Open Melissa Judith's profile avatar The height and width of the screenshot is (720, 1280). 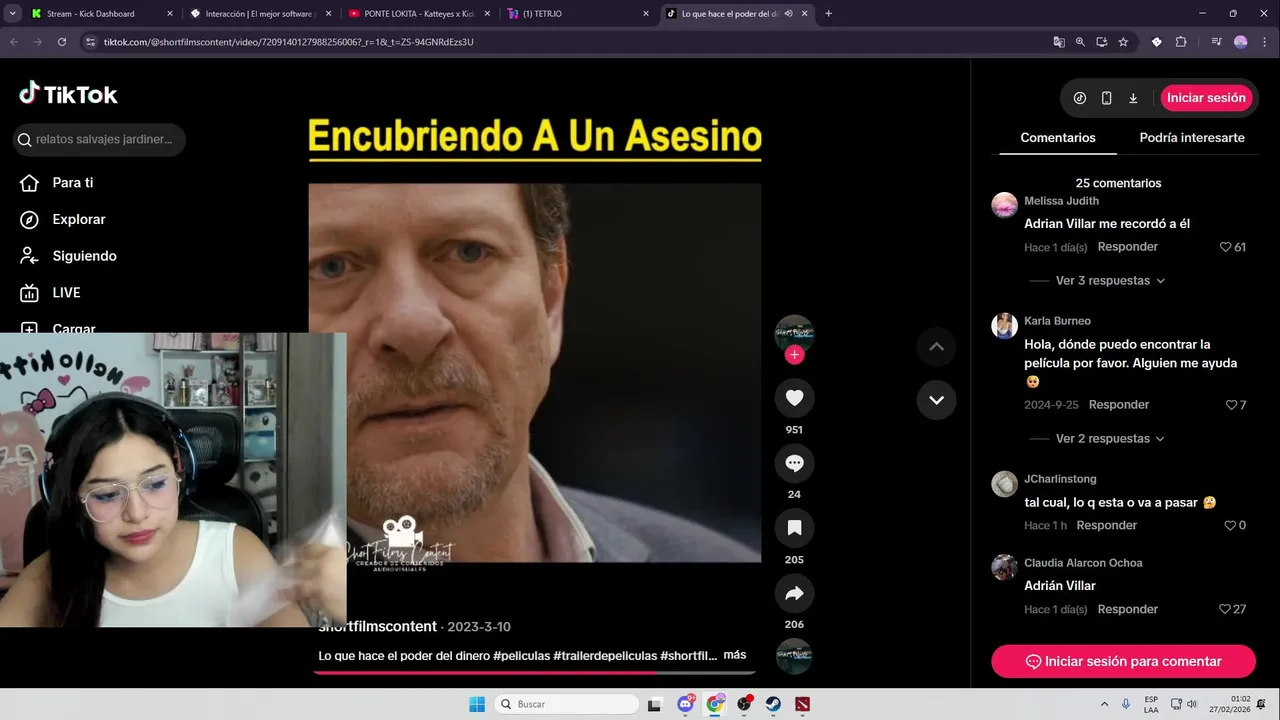(x=1004, y=205)
